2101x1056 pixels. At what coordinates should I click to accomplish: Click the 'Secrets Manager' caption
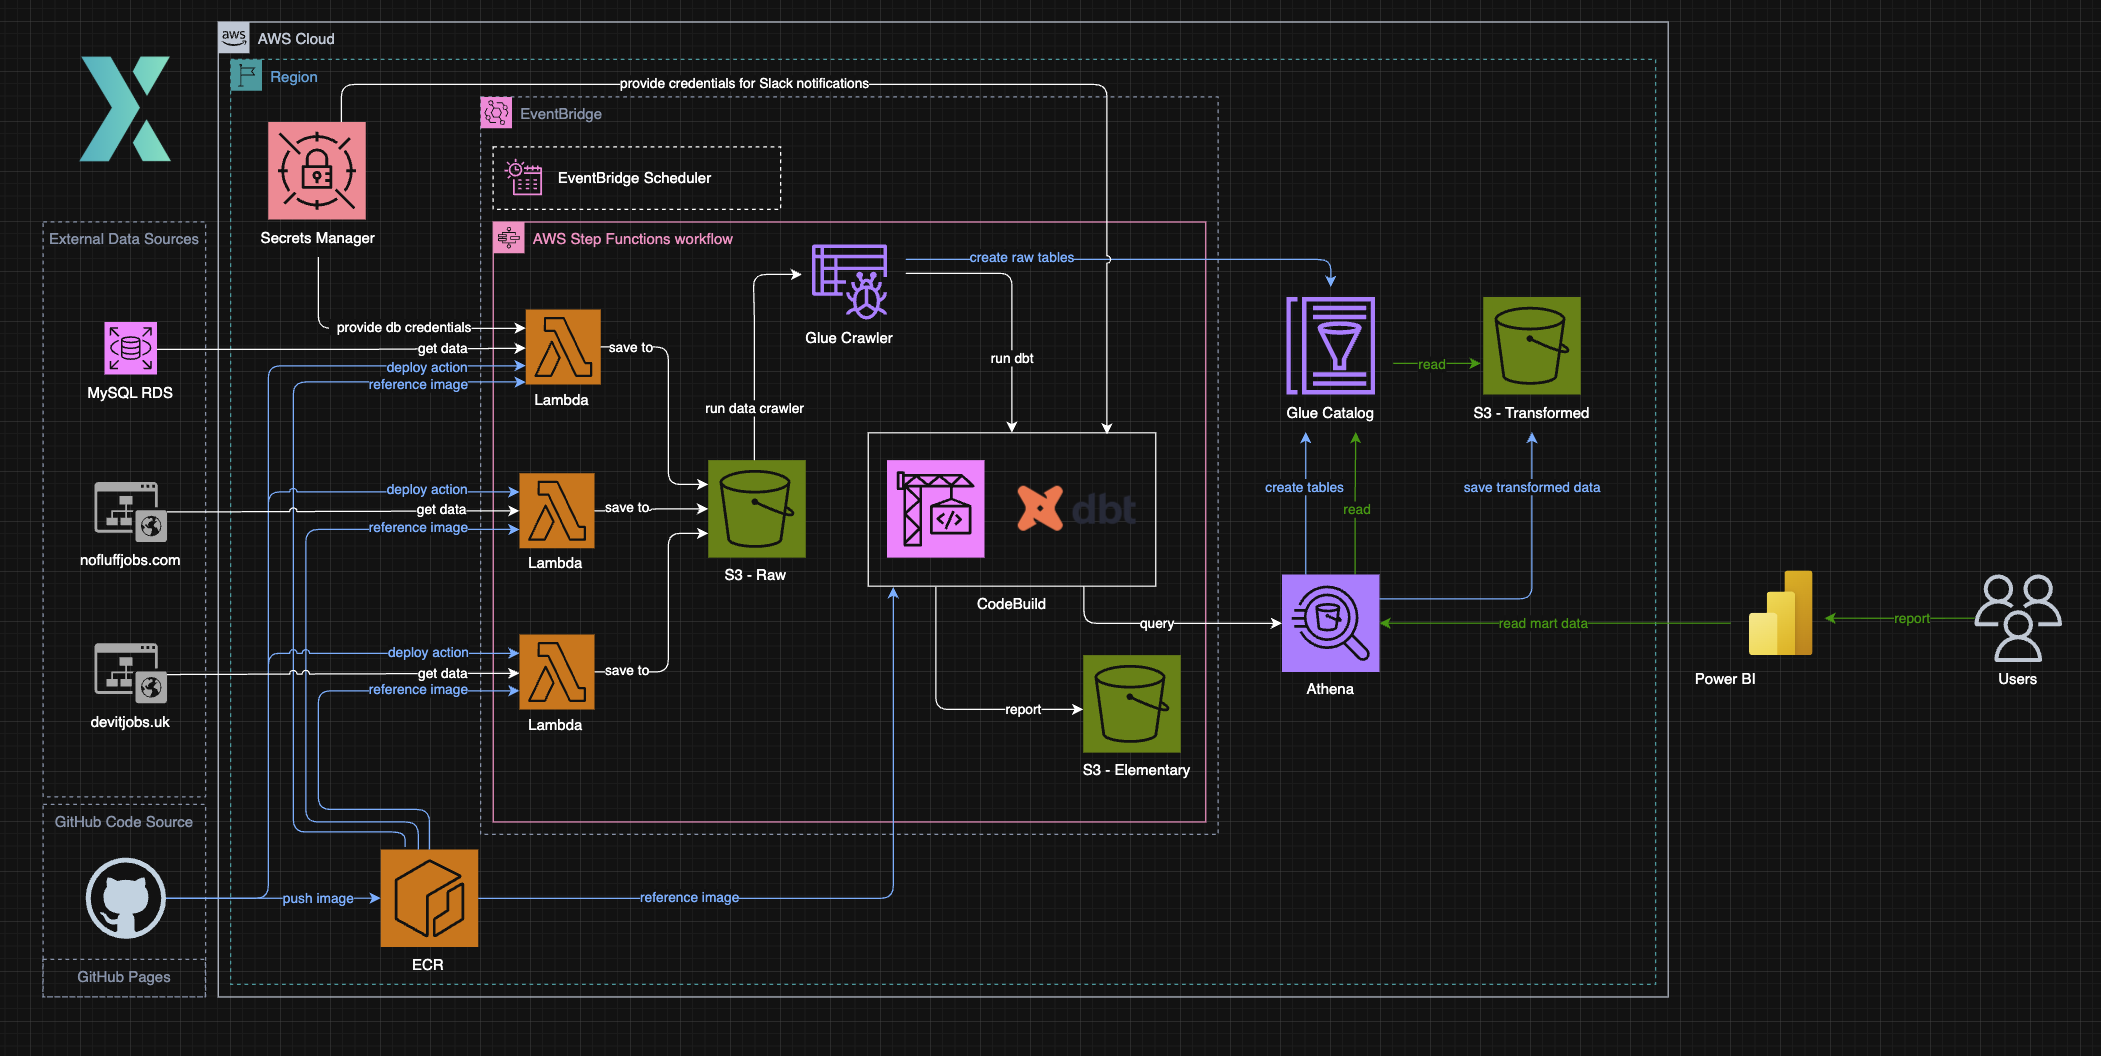coord(318,238)
